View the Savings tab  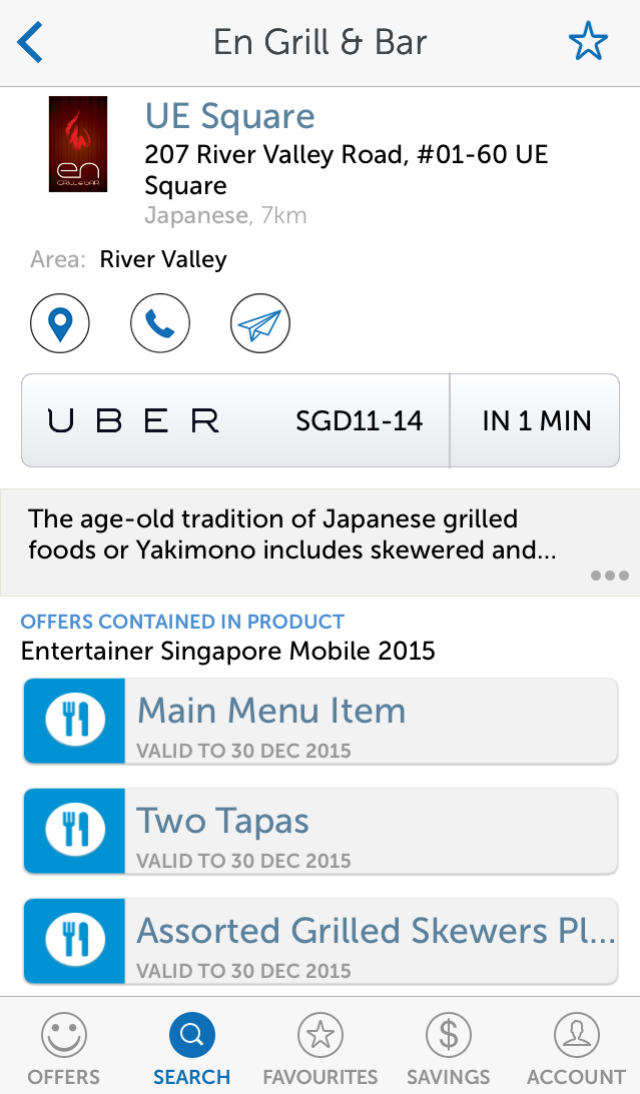coord(448,1048)
